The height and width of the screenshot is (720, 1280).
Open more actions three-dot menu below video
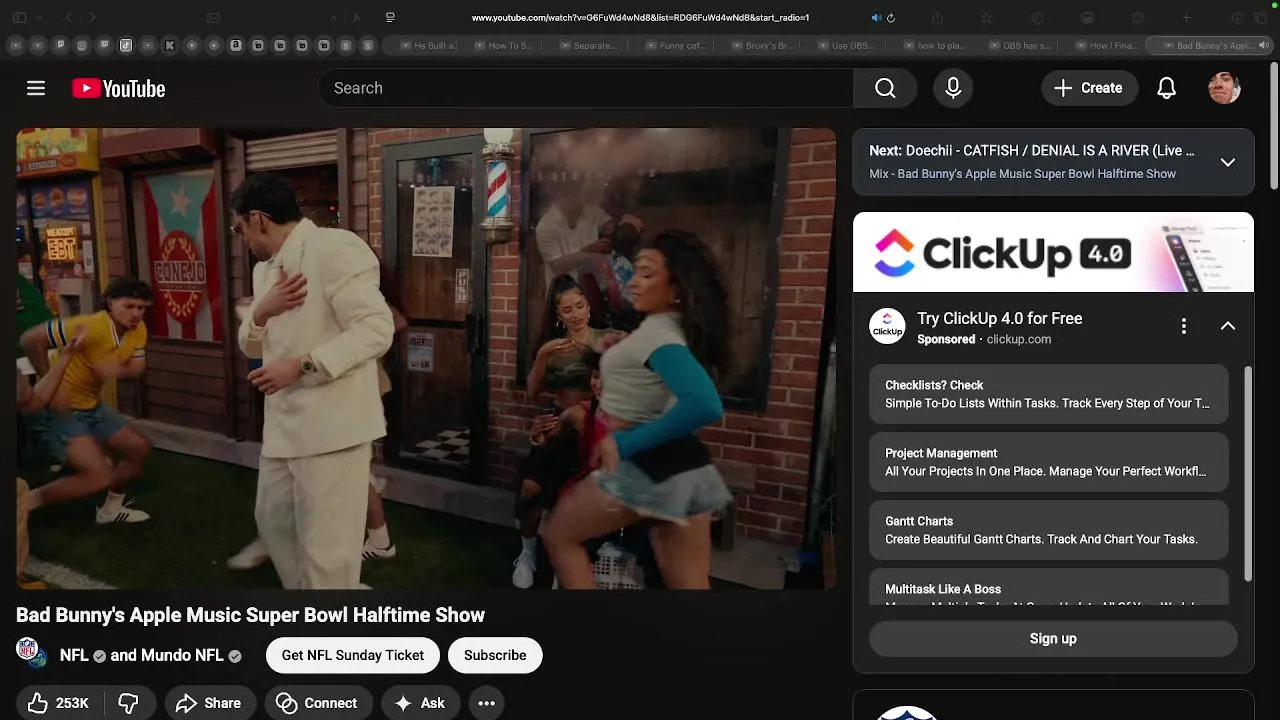[486, 703]
